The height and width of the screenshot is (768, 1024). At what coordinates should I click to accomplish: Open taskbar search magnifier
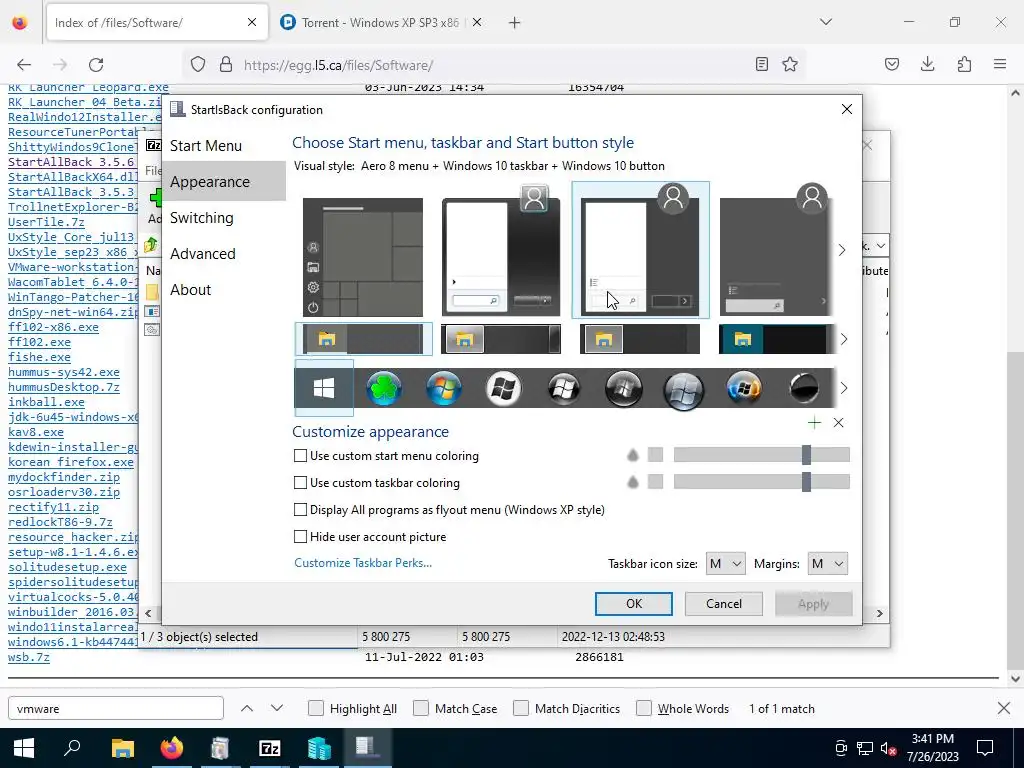tap(72, 748)
